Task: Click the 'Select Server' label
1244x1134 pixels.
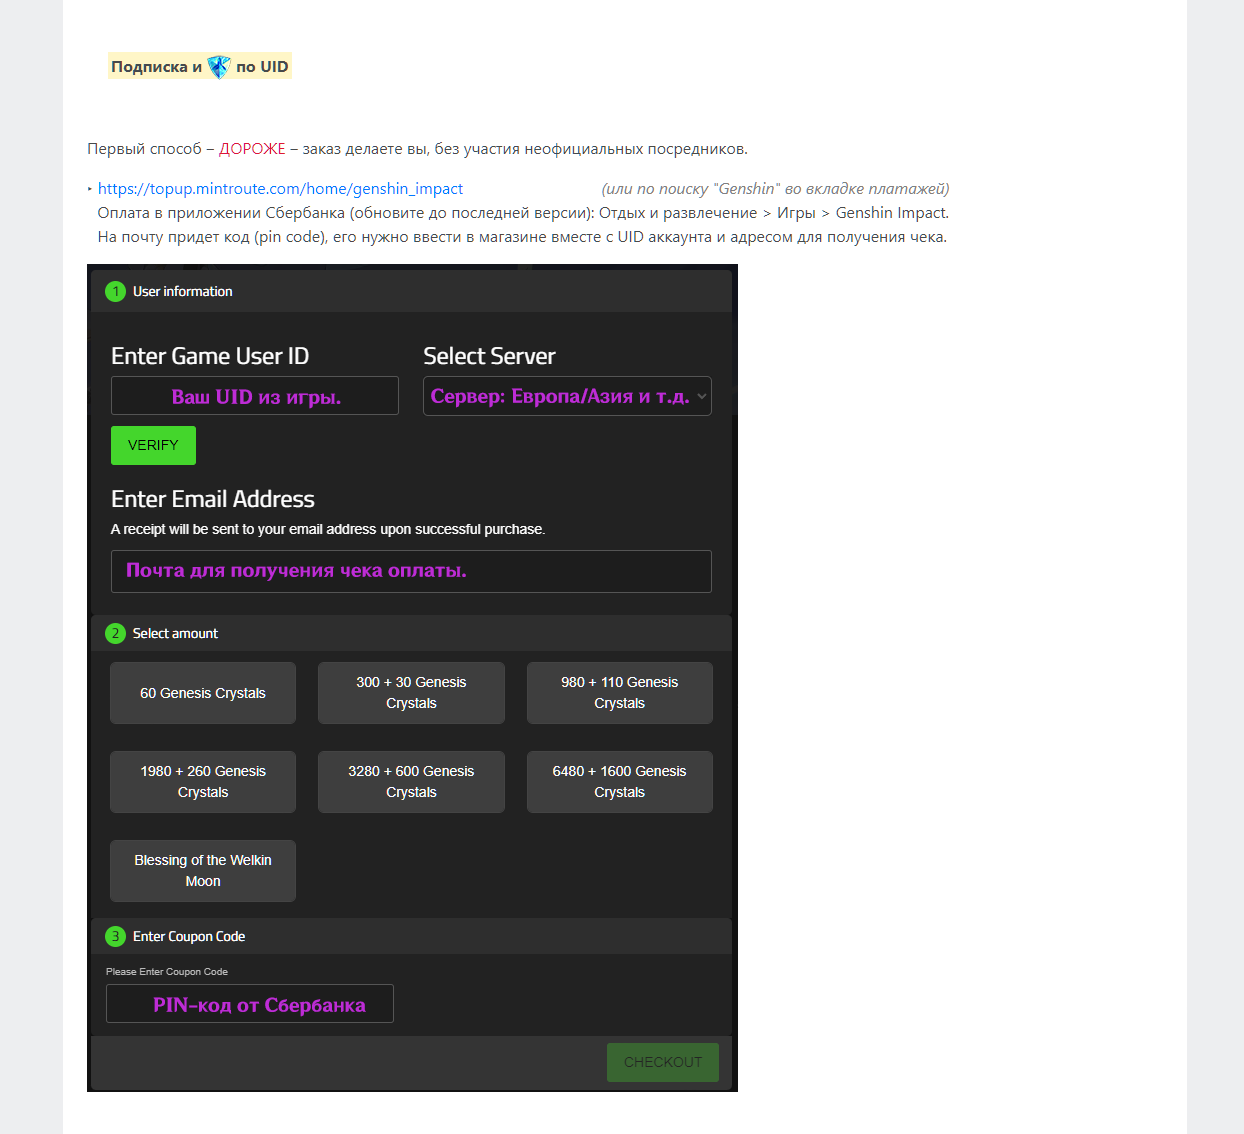Action: pos(489,356)
